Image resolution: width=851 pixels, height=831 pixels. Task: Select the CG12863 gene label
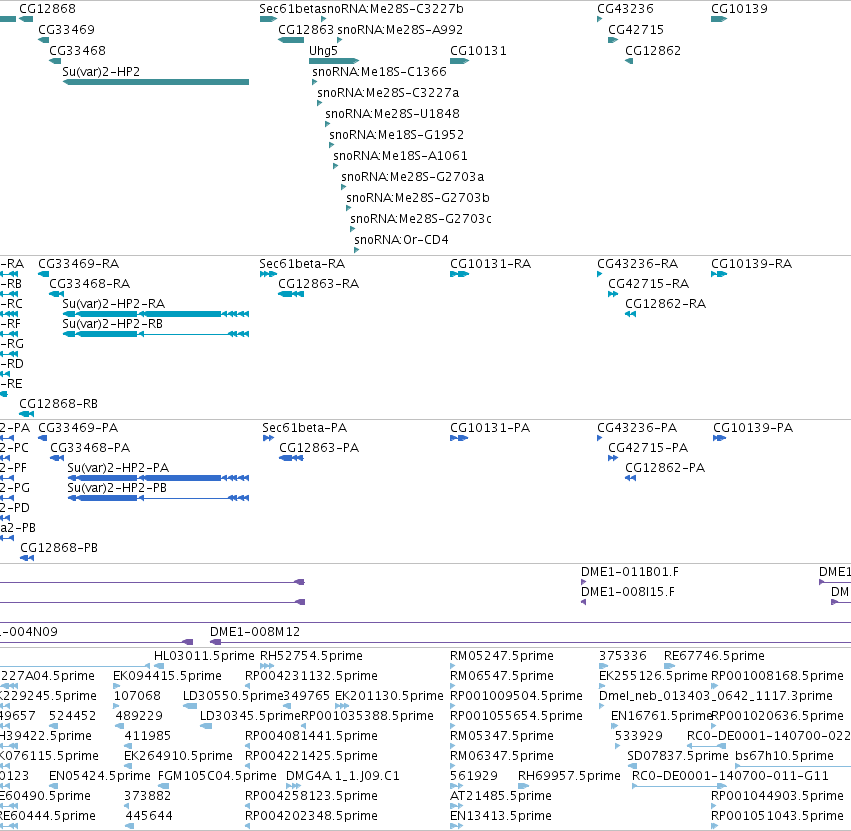click(x=306, y=30)
